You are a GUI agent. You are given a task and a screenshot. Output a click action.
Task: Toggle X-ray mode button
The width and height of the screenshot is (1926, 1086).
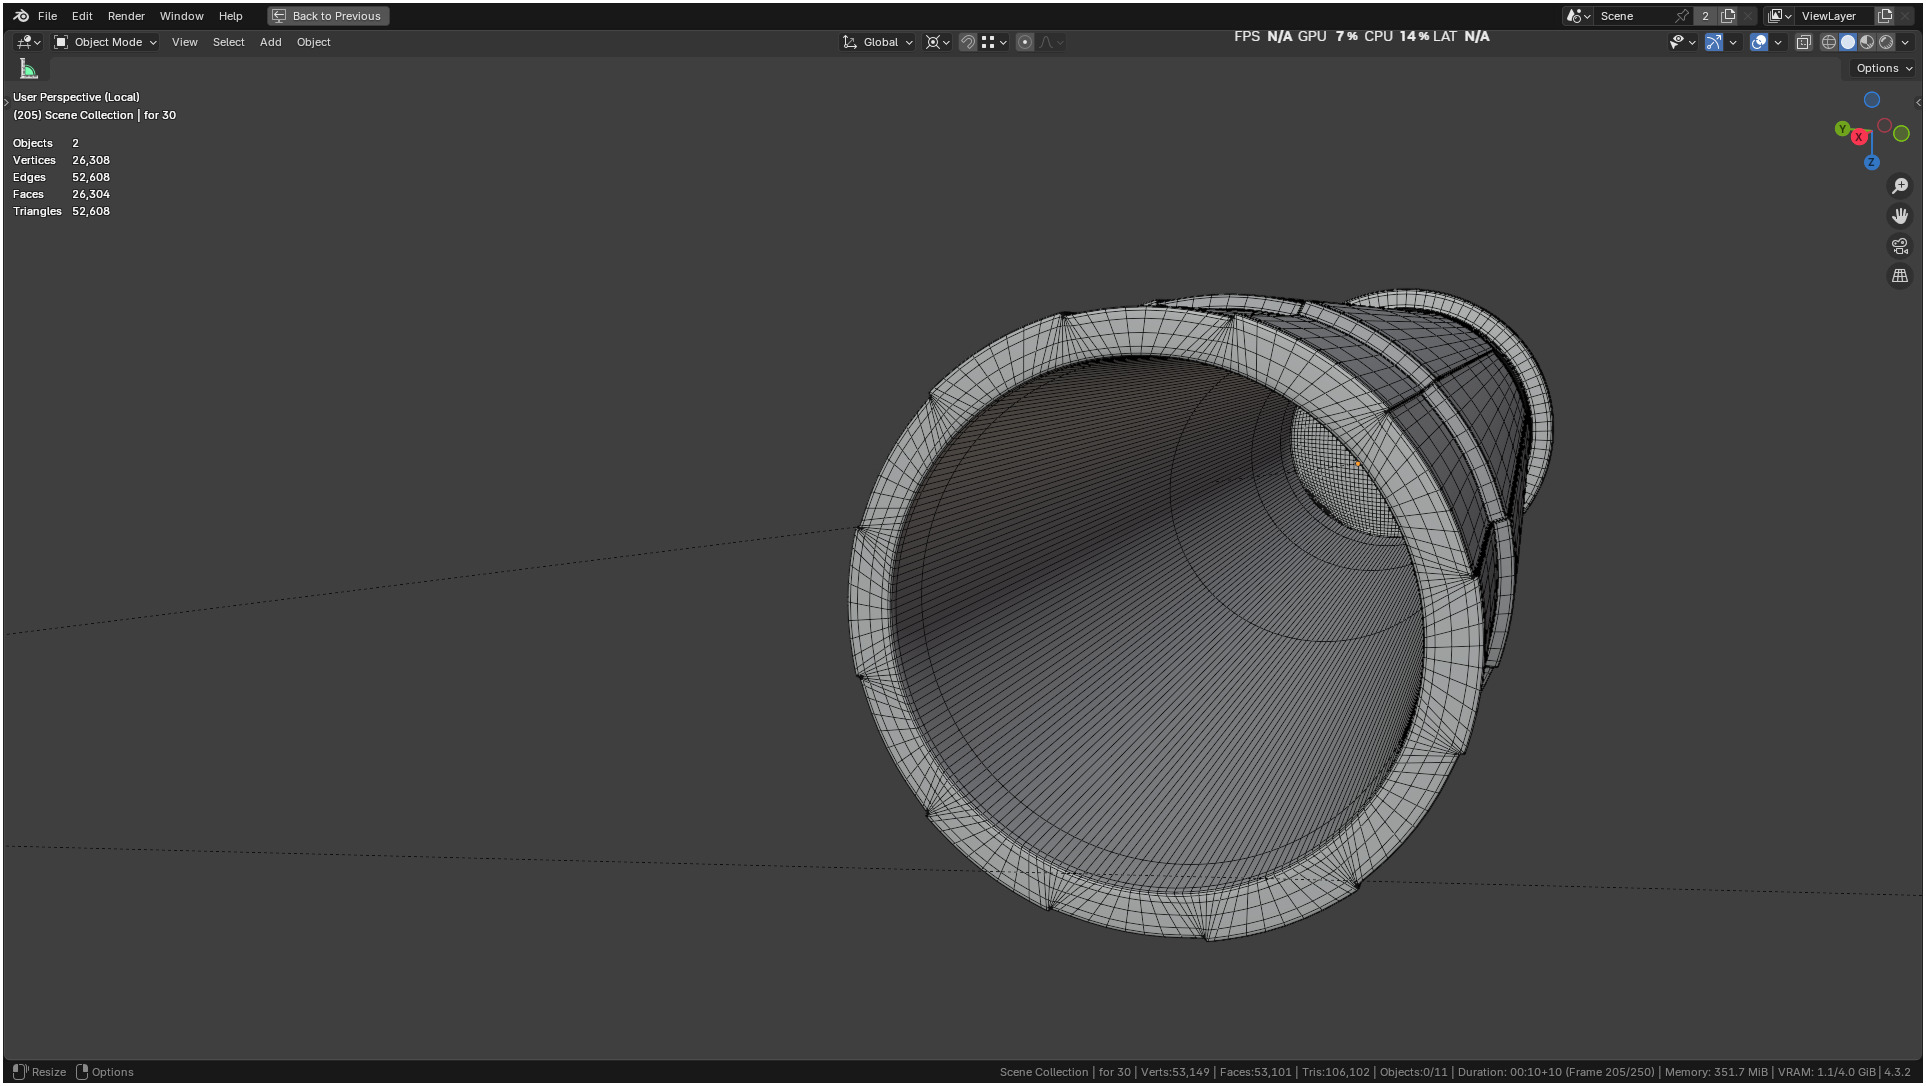(x=1804, y=42)
